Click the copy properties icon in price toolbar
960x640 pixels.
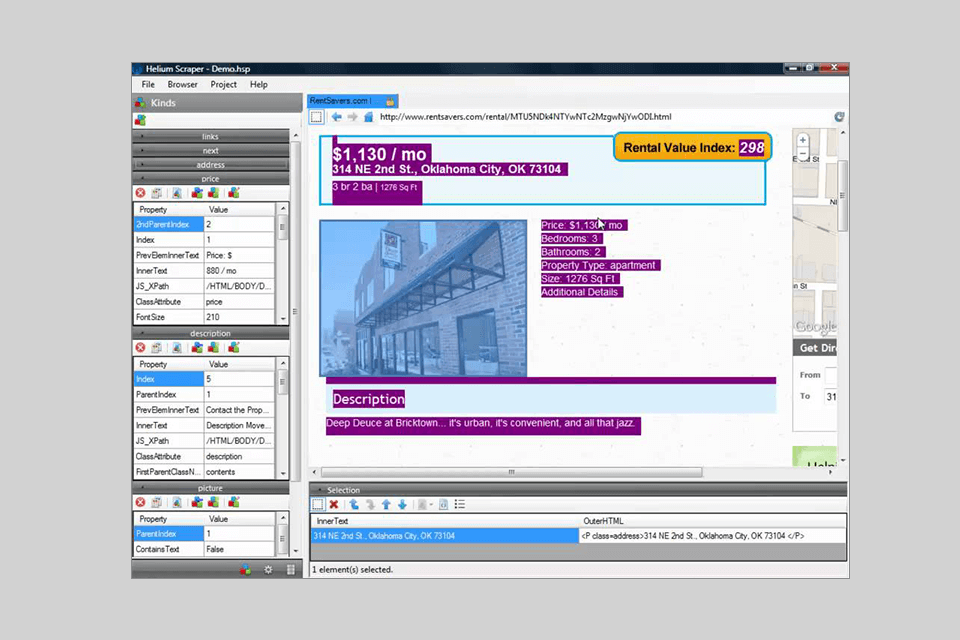(x=157, y=193)
